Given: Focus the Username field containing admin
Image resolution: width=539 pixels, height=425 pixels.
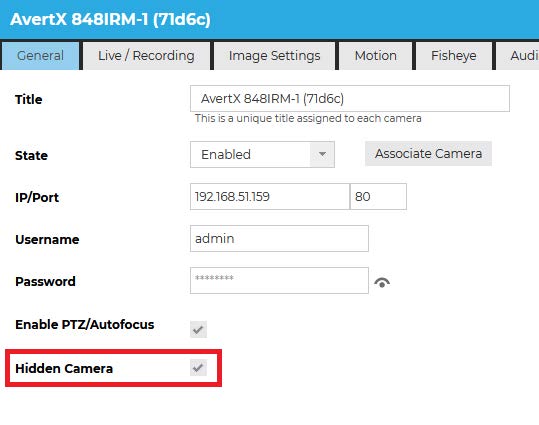Looking at the screenshot, I should (x=279, y=239).
